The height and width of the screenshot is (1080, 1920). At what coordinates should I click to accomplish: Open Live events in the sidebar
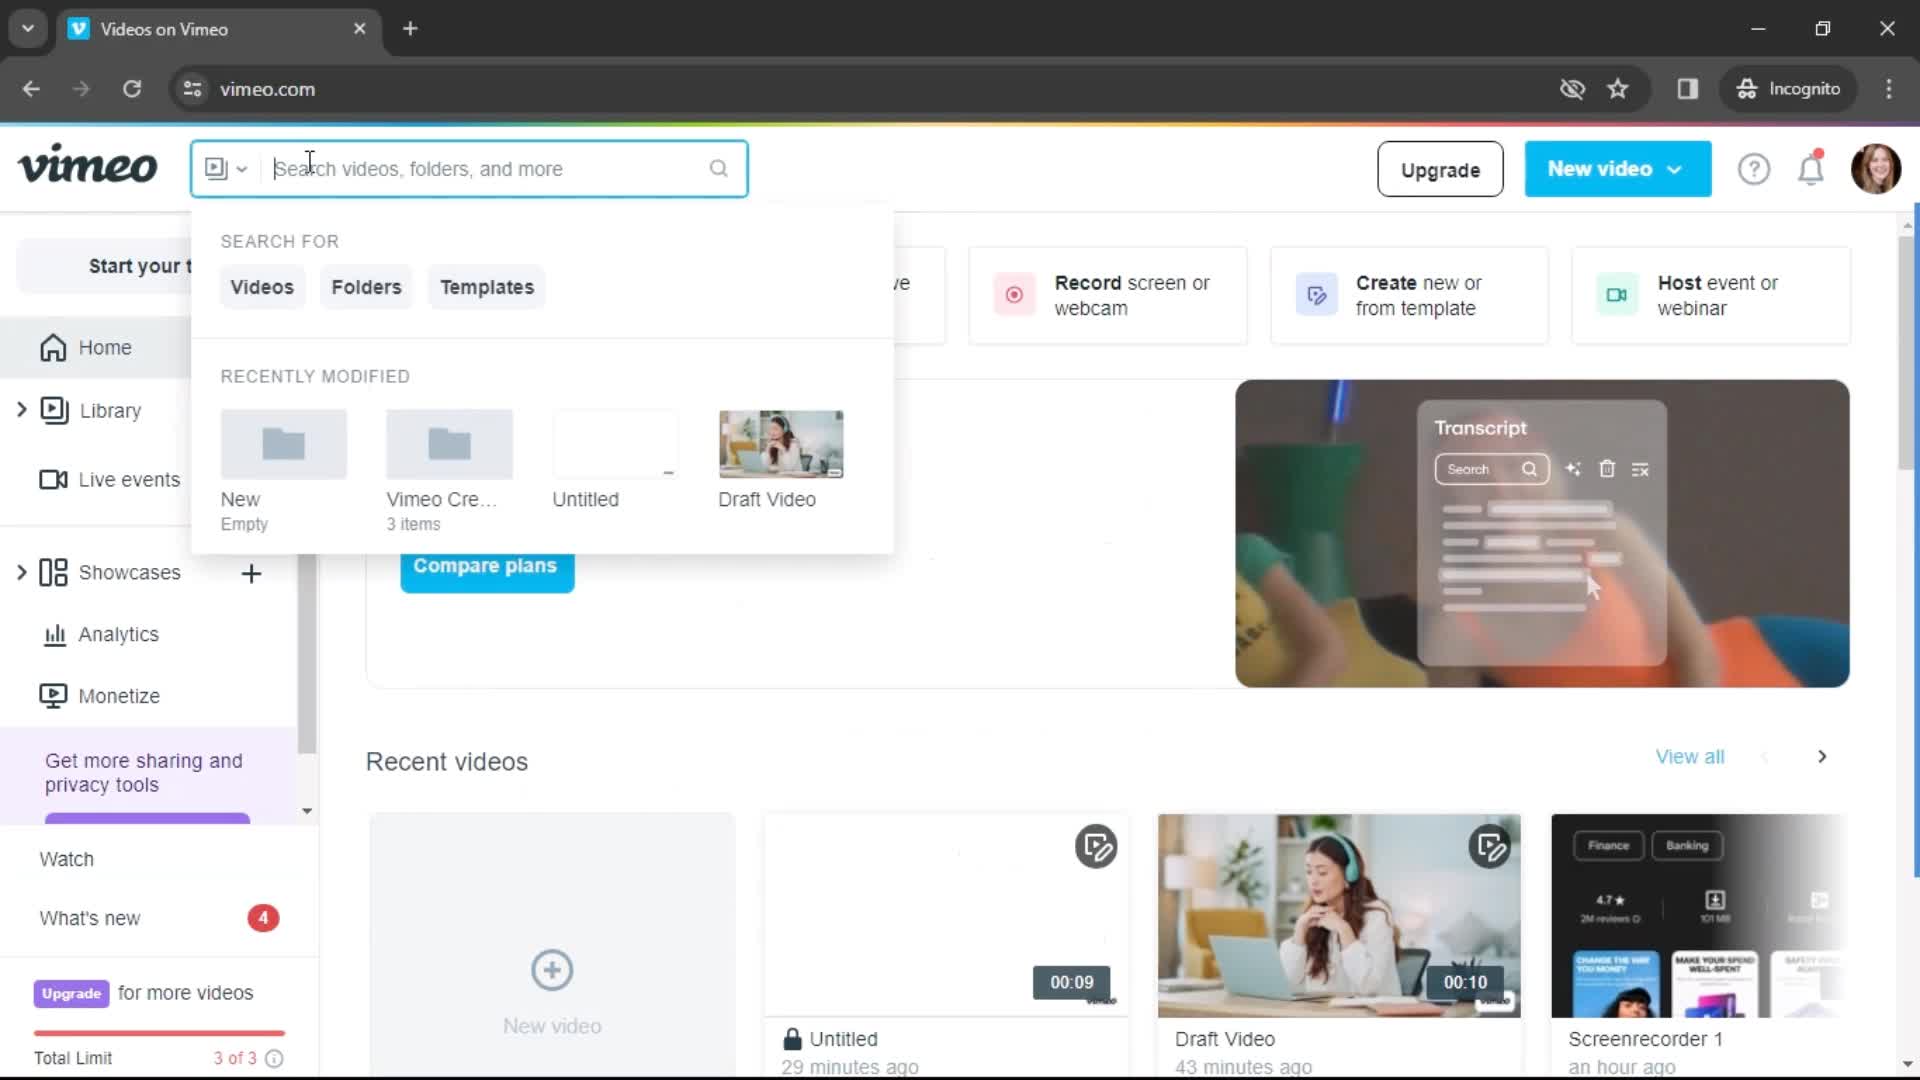tap(110, 480)
